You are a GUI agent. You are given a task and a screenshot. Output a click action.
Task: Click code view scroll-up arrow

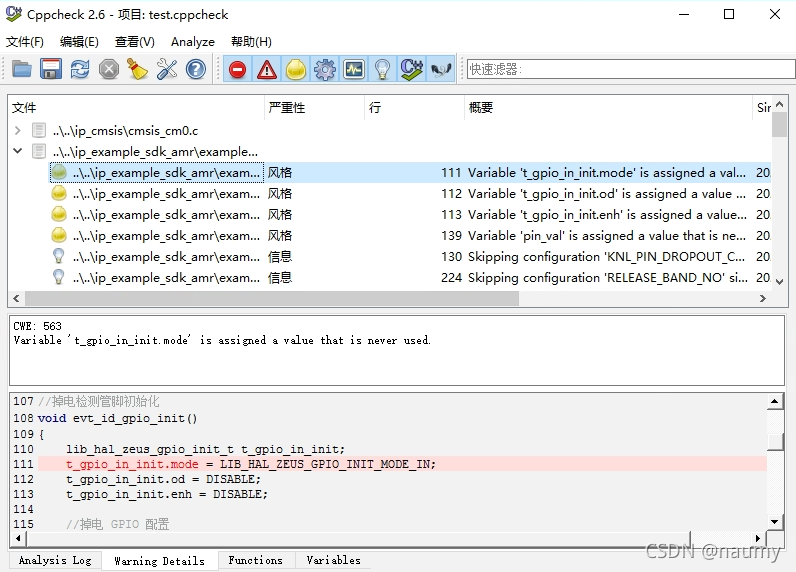[x=774, y=402]
